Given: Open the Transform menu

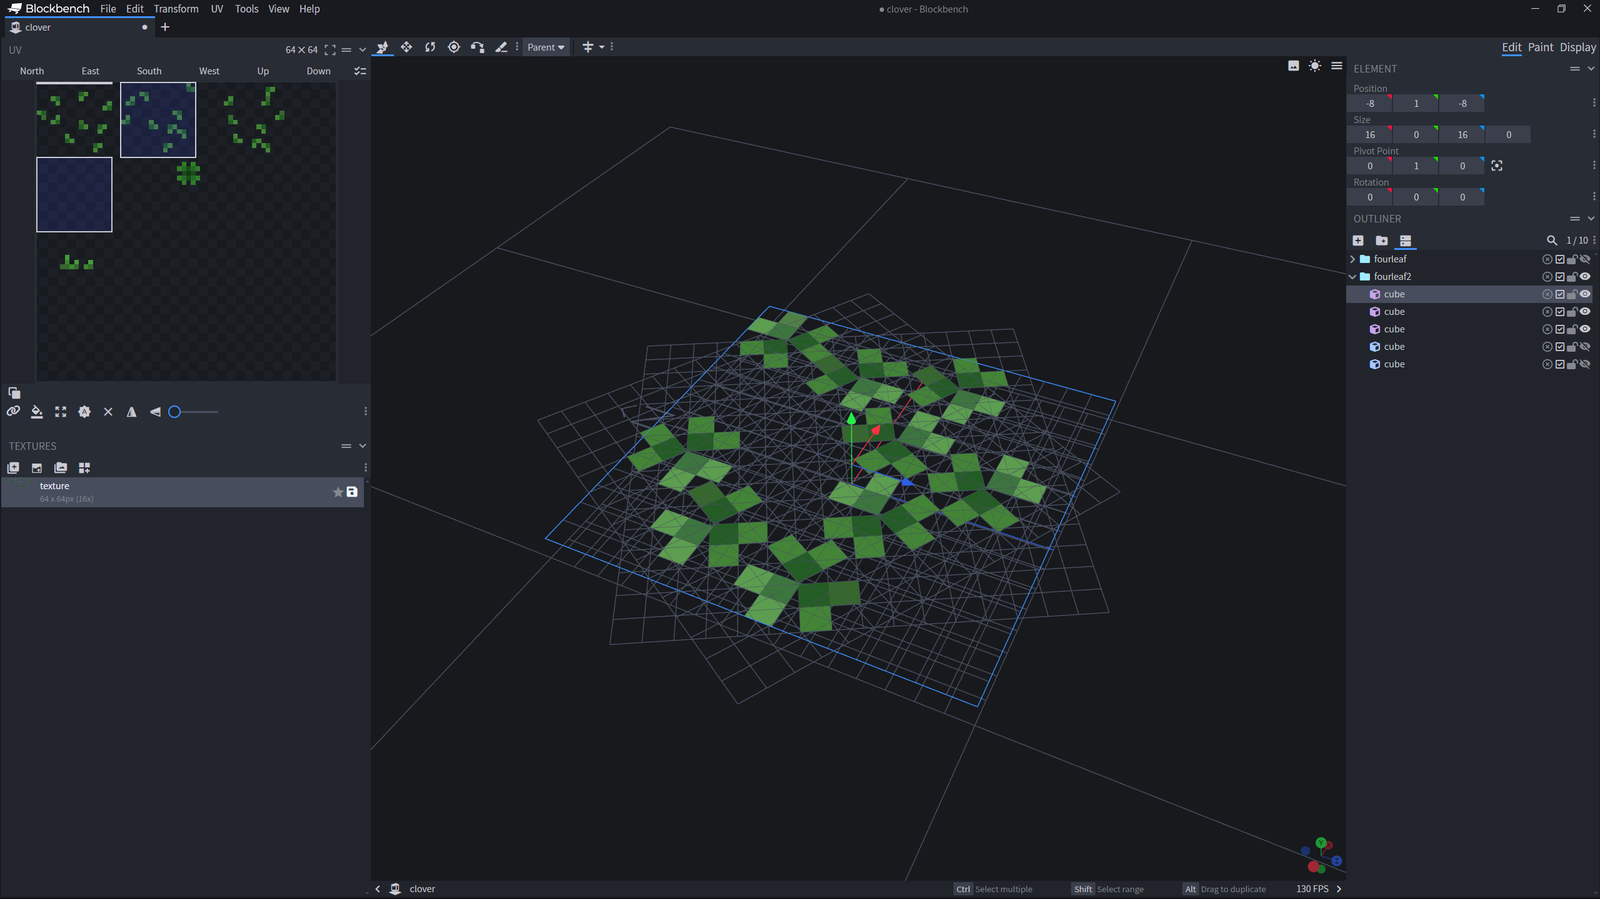Looking at the screenshot, I should pos(176,9).
